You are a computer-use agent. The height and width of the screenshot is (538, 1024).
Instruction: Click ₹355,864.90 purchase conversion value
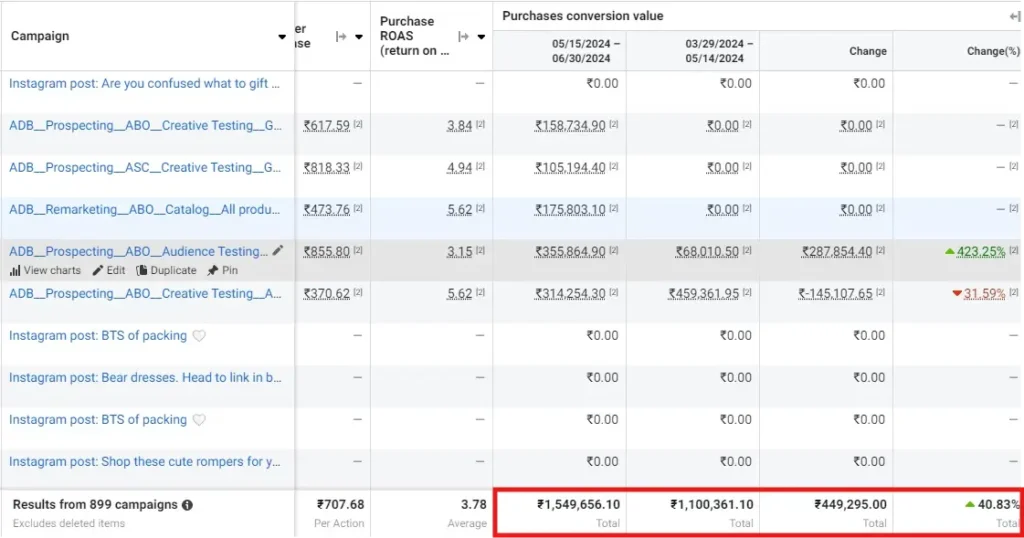(x=570, y=252)
